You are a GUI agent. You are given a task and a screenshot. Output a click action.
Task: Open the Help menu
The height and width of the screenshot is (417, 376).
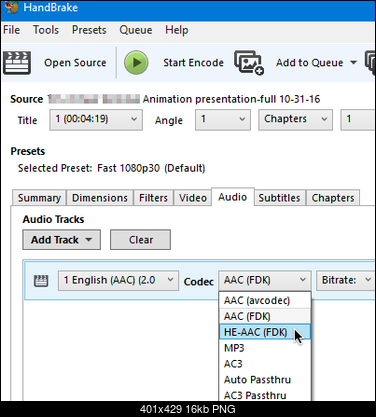pyautogui.click(x=177, y=30)
